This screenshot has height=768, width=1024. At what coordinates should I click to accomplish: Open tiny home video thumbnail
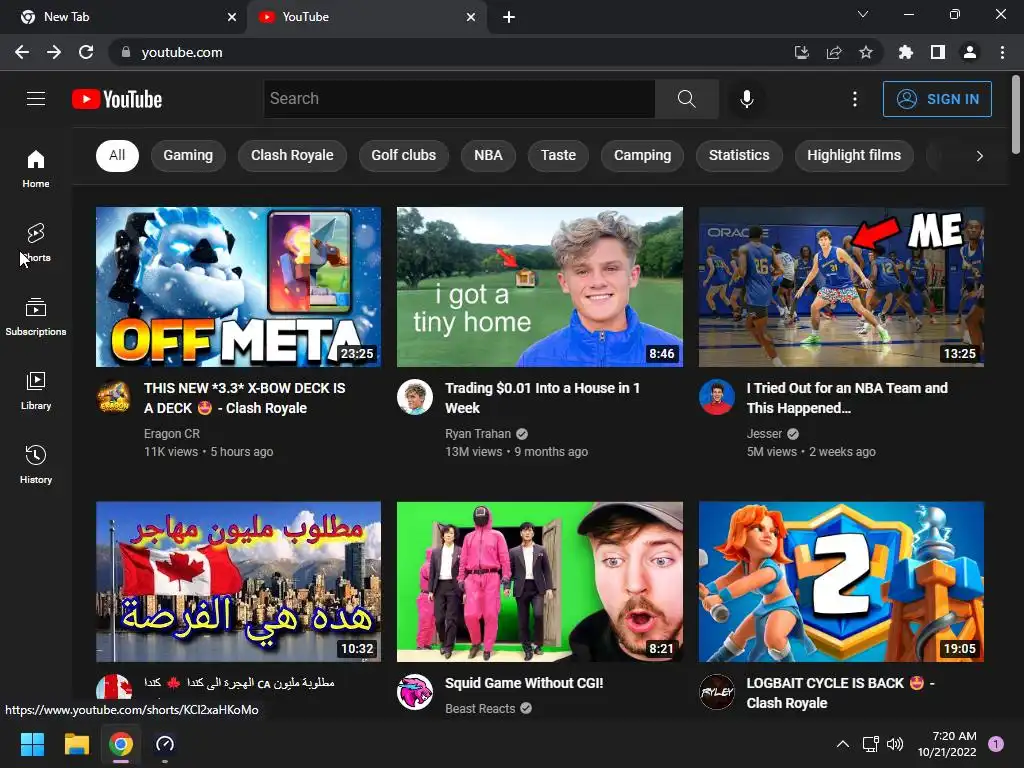point(540,287)
